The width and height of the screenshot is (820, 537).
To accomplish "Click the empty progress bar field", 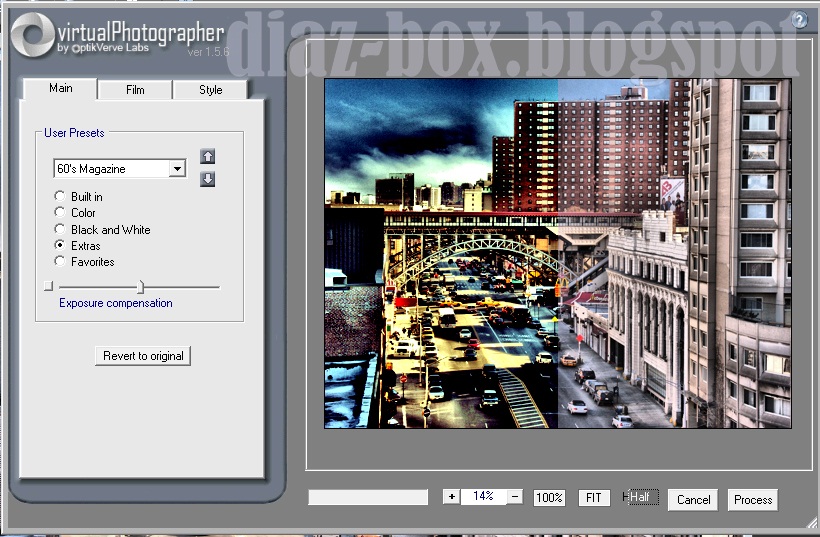I will point(368,497).
